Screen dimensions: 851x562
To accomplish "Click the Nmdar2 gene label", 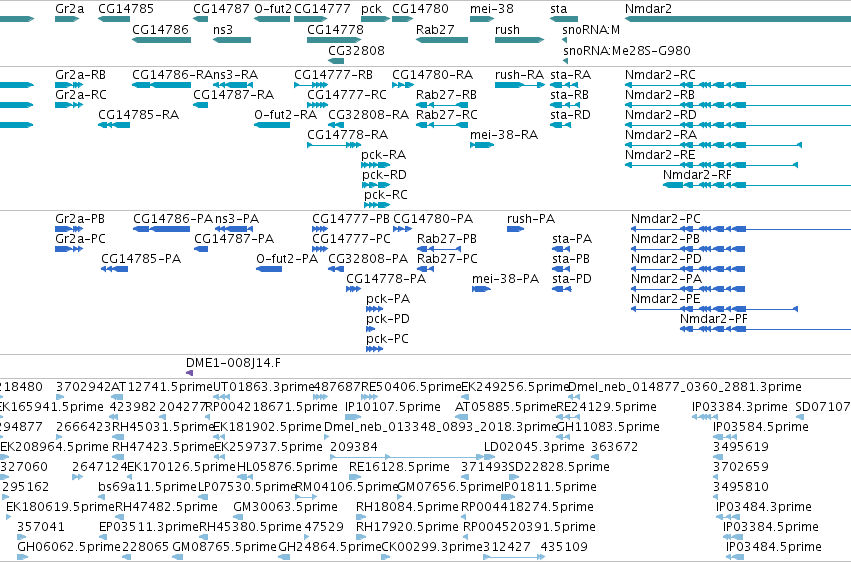I will (x=648, y=9).
